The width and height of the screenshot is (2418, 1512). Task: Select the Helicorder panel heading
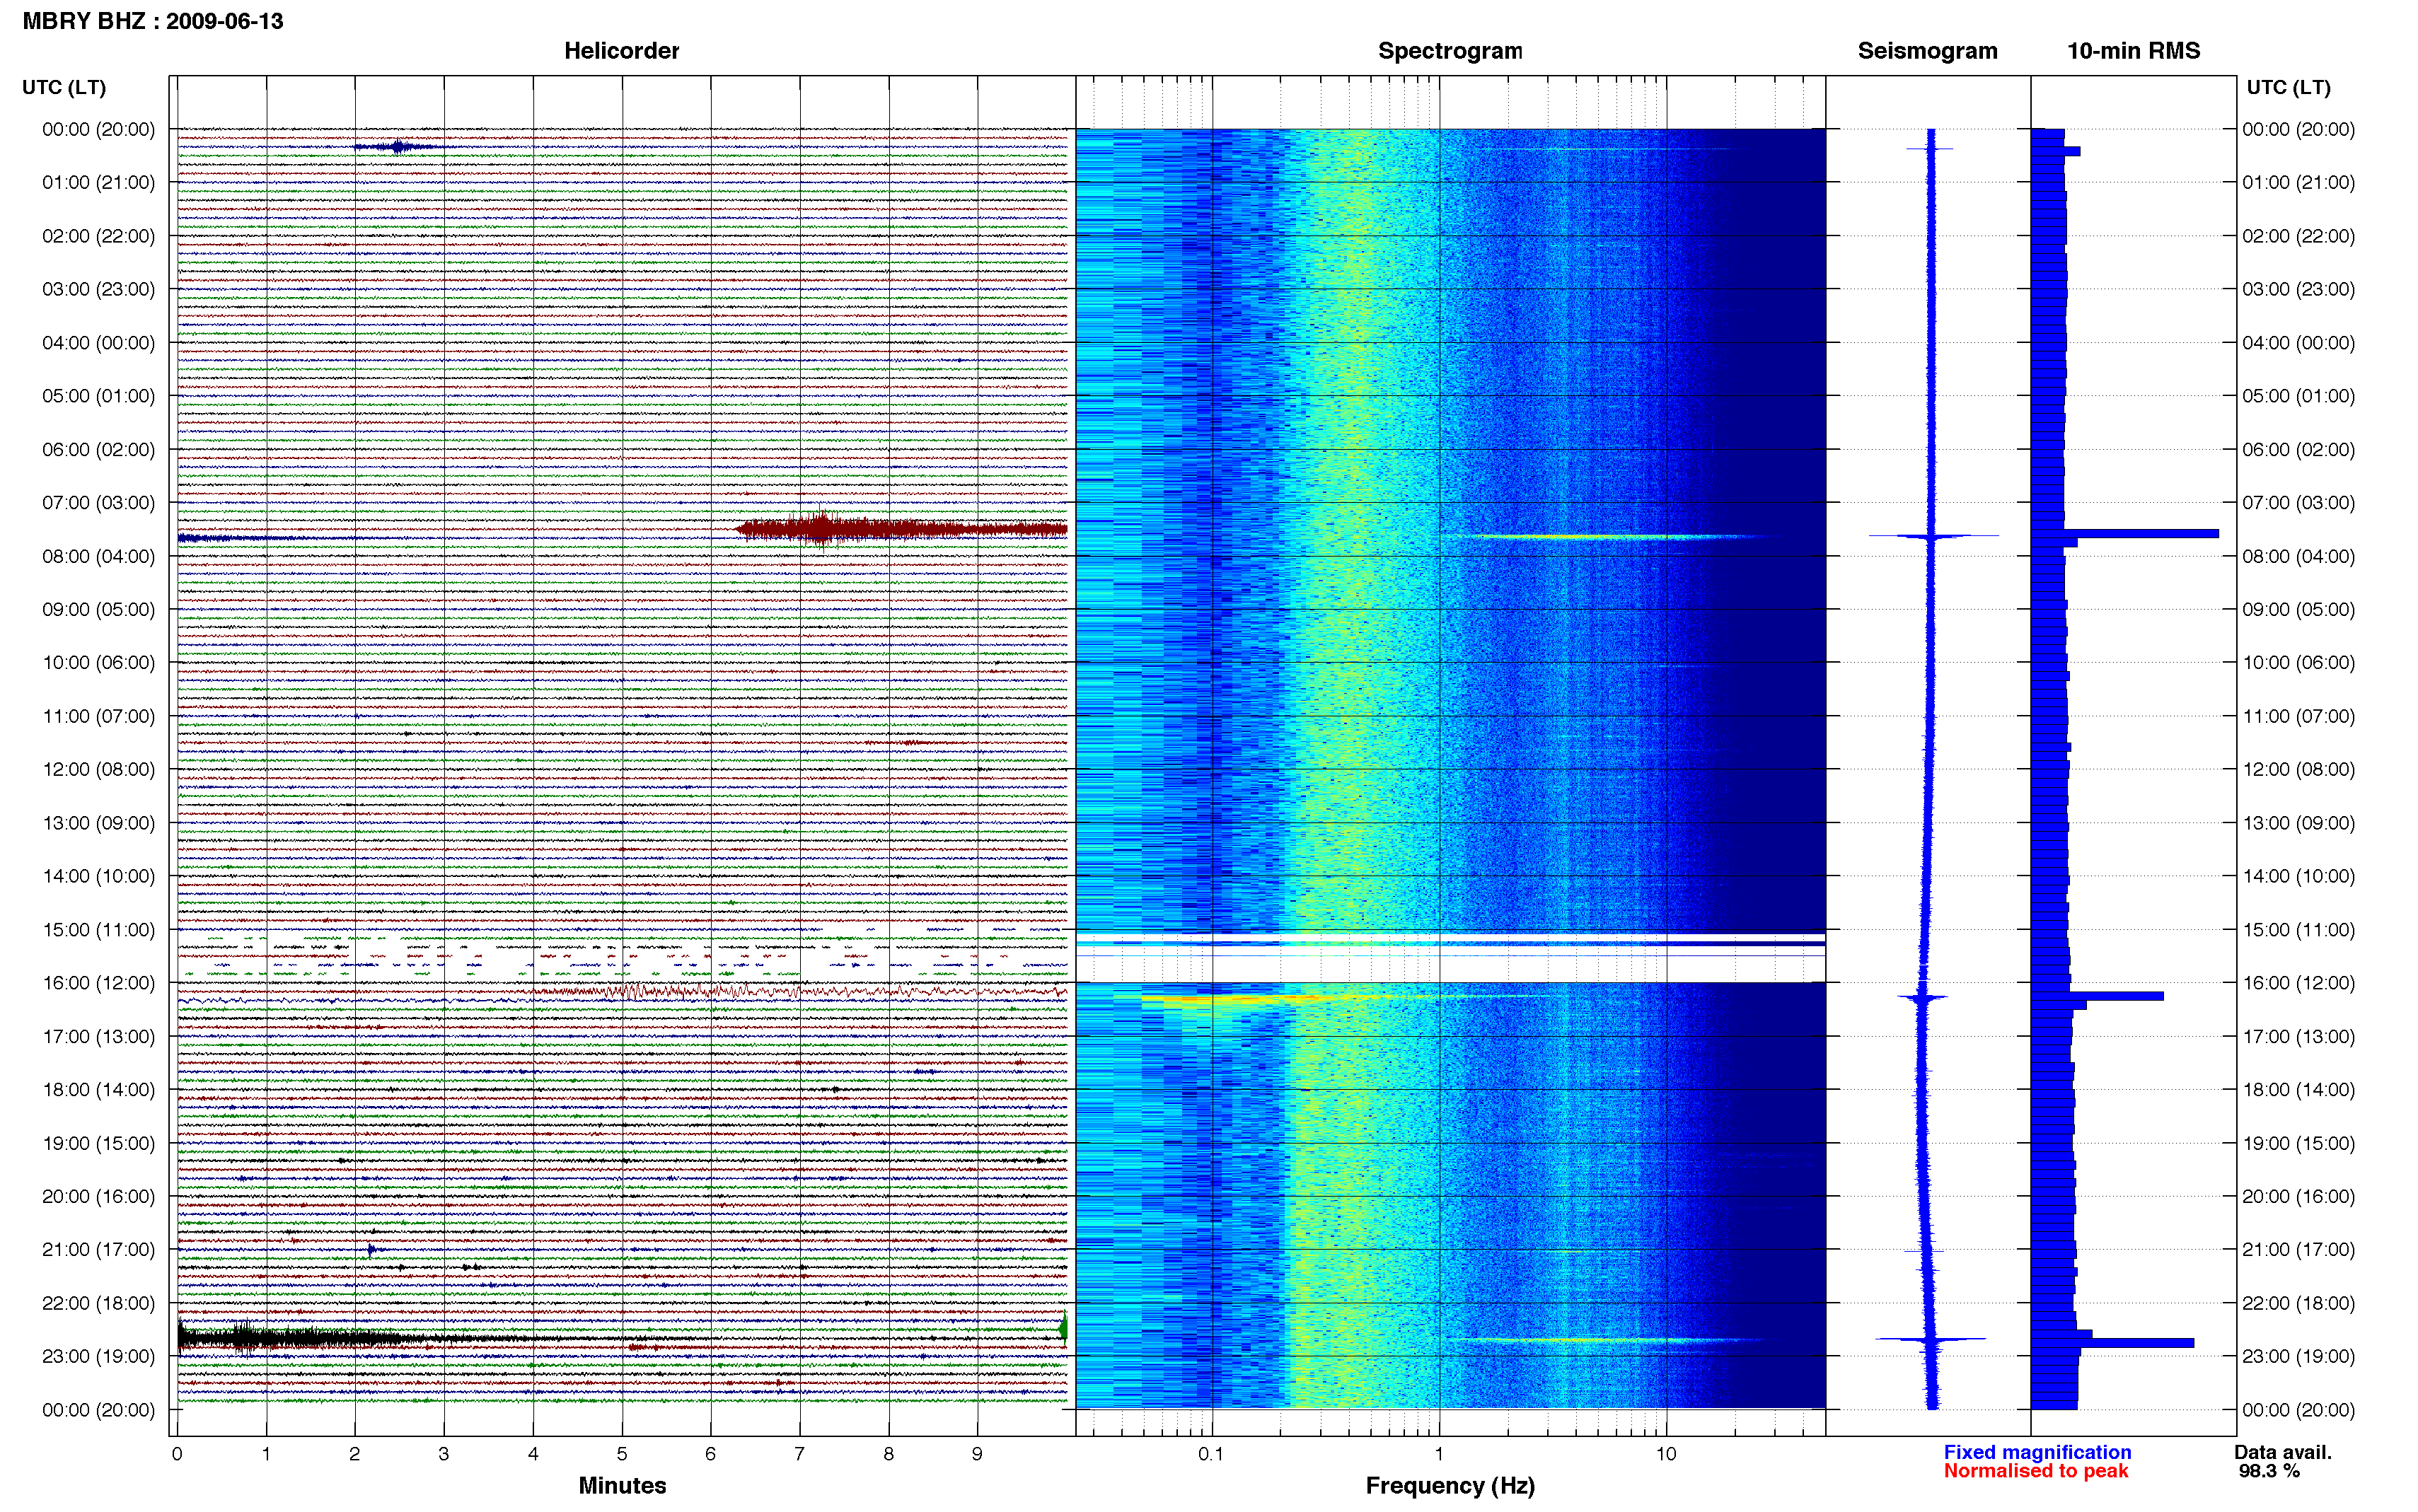(621, 51)
